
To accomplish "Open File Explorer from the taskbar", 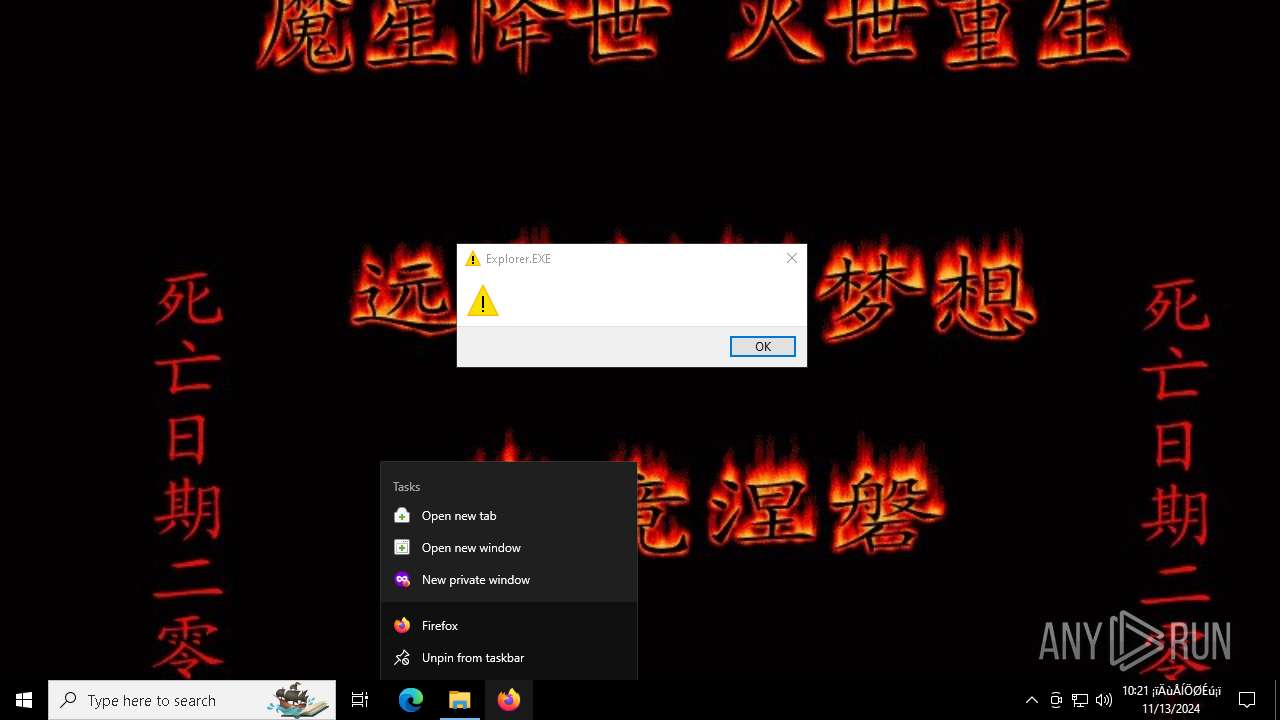I will (460, 700).
